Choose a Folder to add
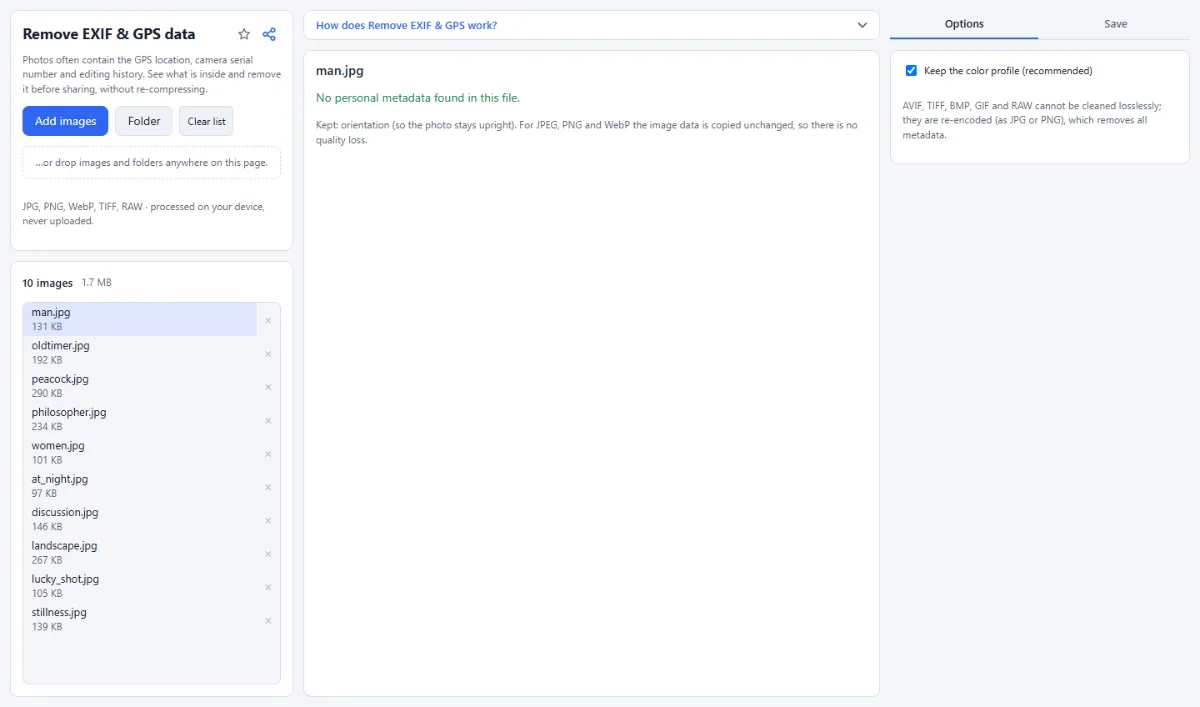The width and height of the screenshot is (1200, 707). point(144,121)
